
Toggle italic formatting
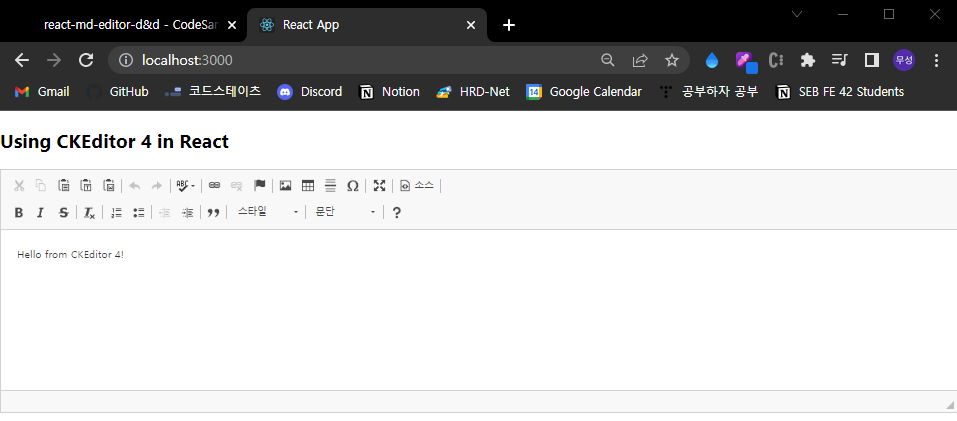pos(41,212)
